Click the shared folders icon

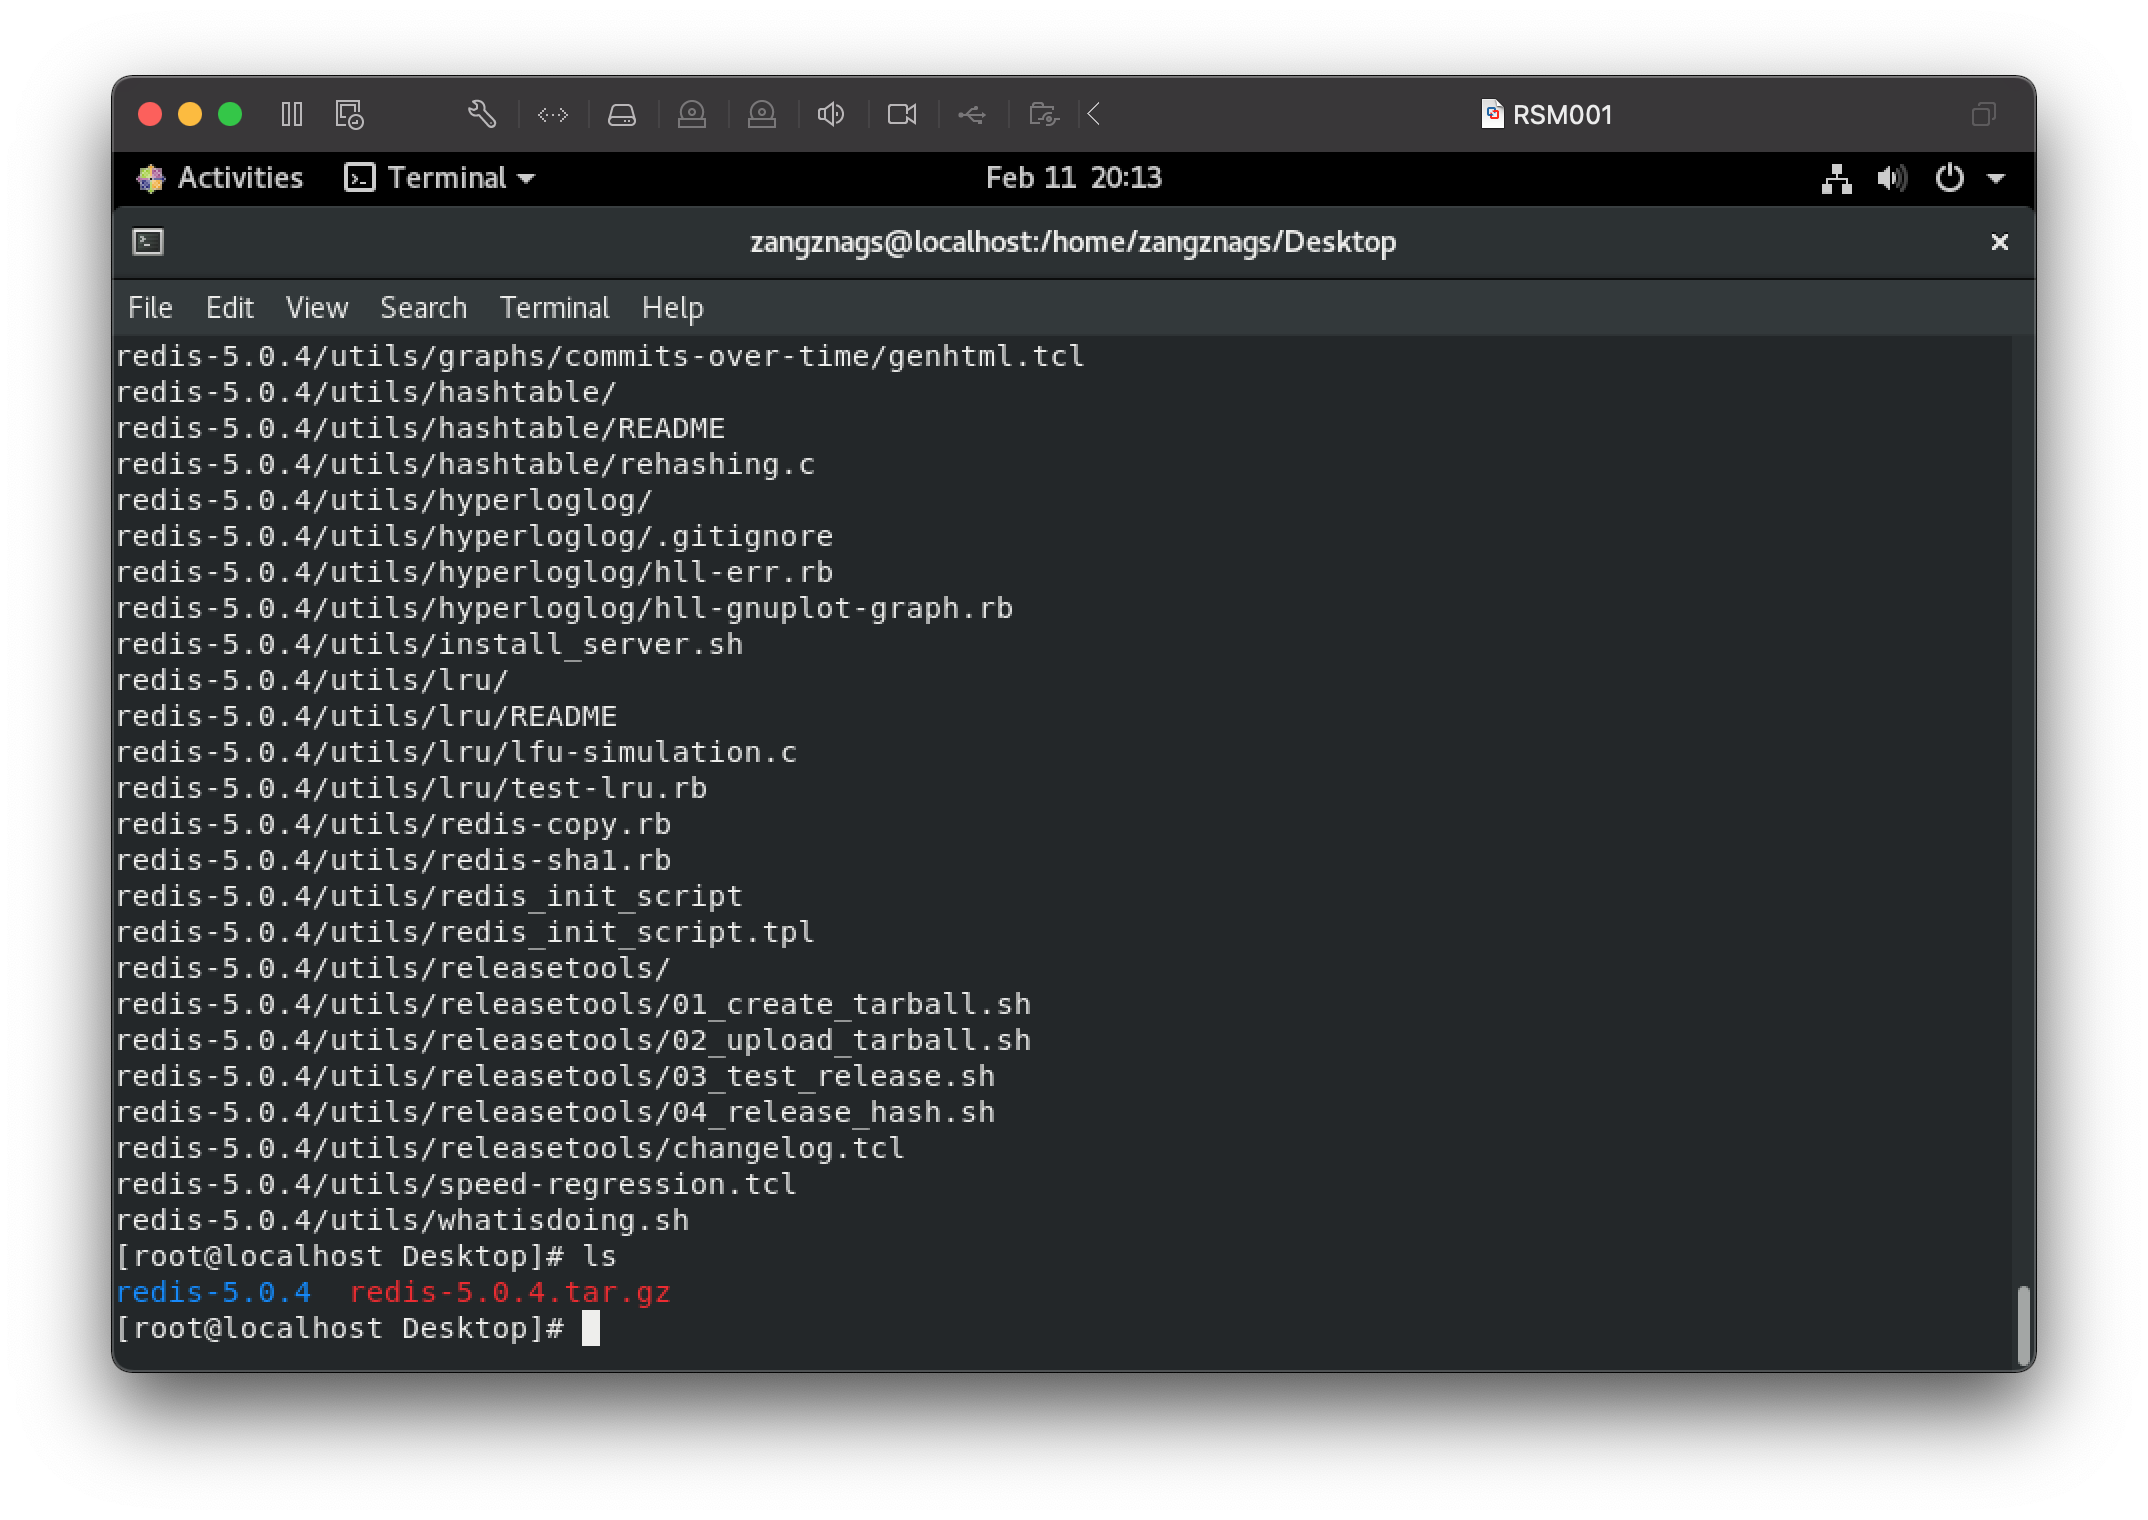1043,115
